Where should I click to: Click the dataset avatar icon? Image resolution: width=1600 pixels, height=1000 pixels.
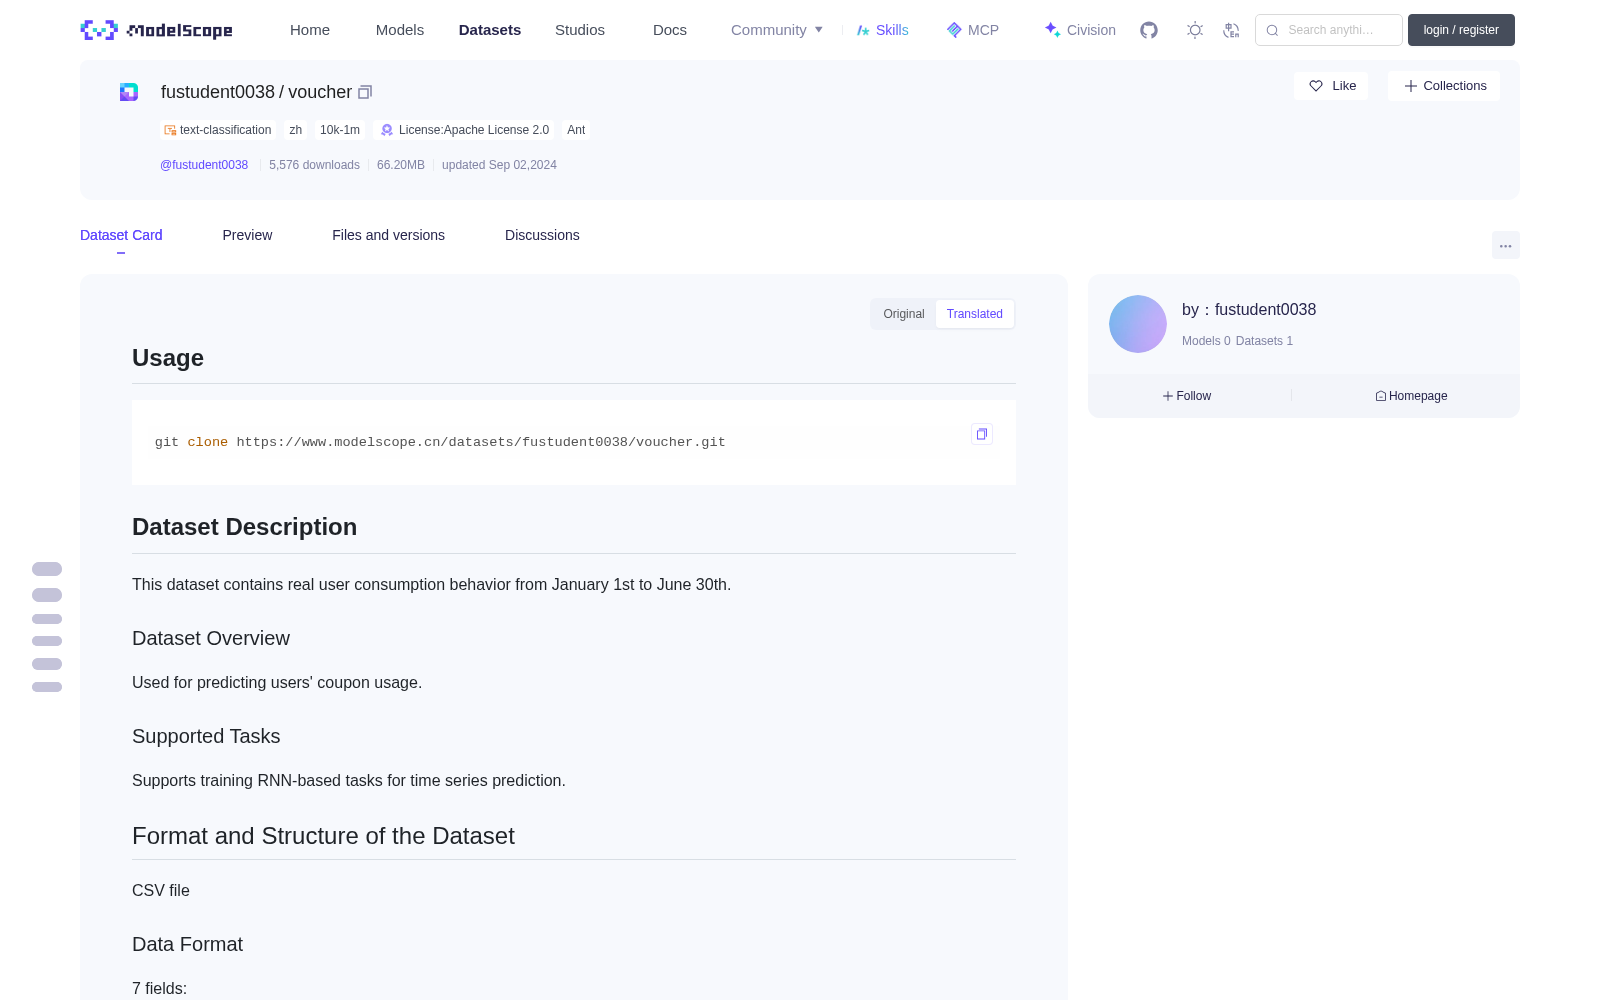tap(129, 92)
